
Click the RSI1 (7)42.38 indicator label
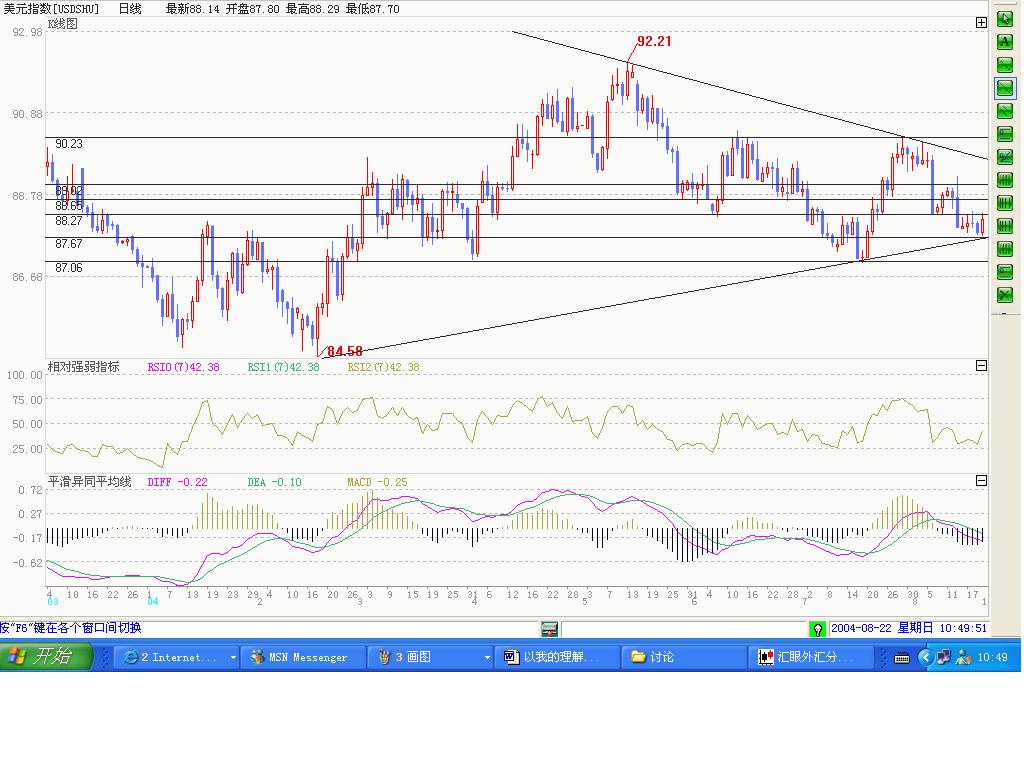[283, 367]
